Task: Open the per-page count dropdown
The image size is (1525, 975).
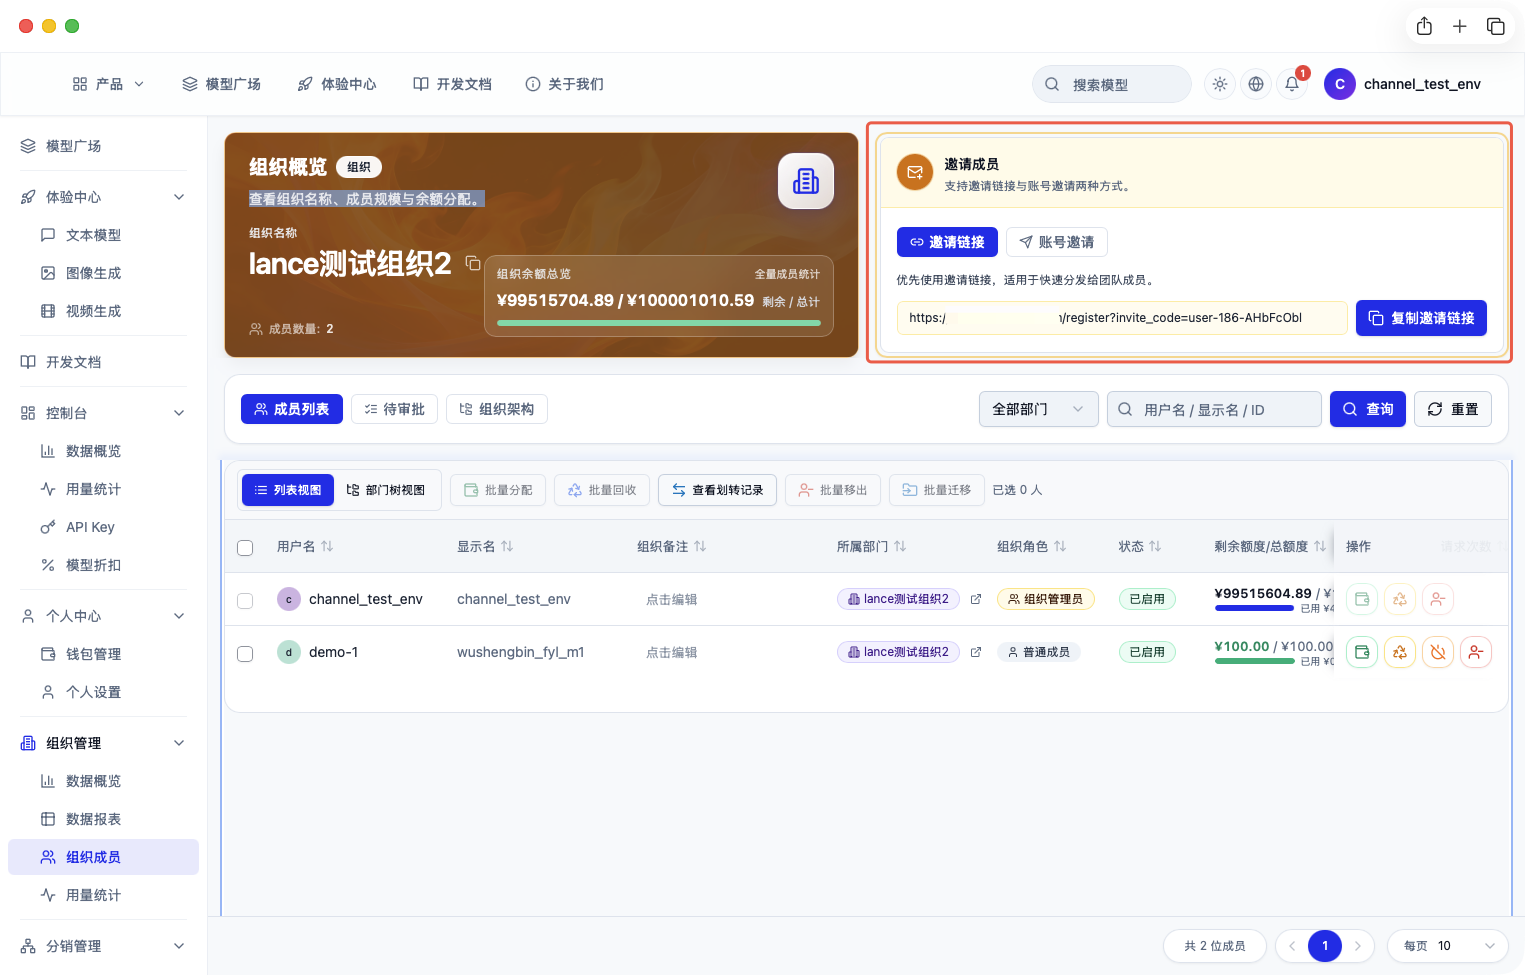Action: coord(1447,946)
